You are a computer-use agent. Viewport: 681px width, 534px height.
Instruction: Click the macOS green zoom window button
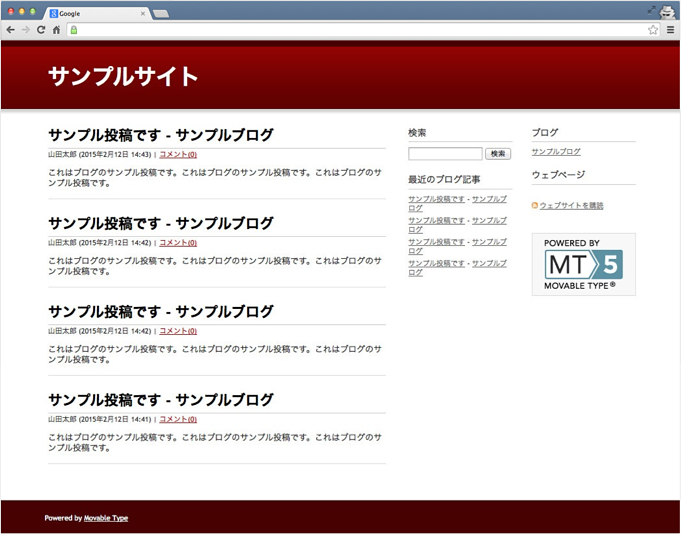coord(33,11)
